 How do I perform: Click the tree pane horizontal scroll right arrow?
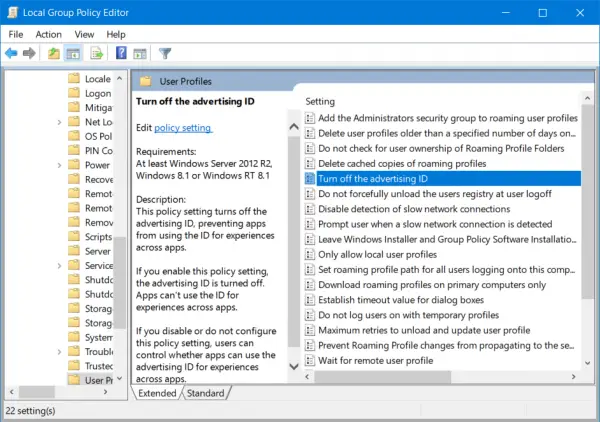pyautogui.click(x=105, y=392)
